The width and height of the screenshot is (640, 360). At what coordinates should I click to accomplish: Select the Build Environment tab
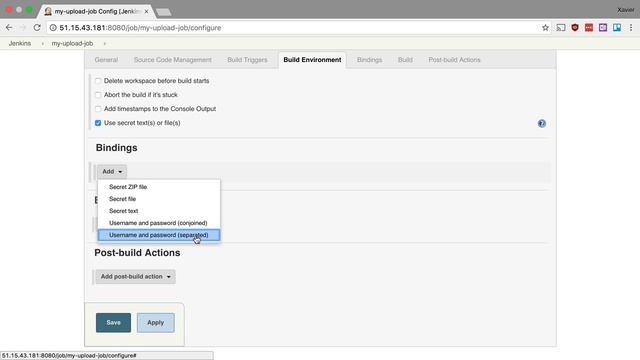pos(312,60)
